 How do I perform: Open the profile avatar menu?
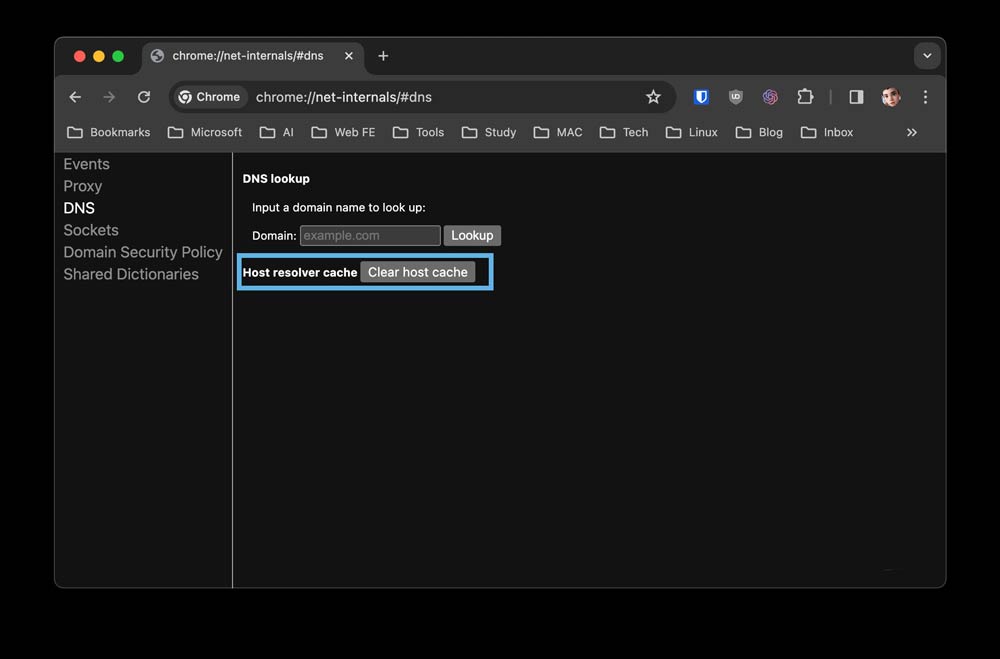tap(891, 97)
